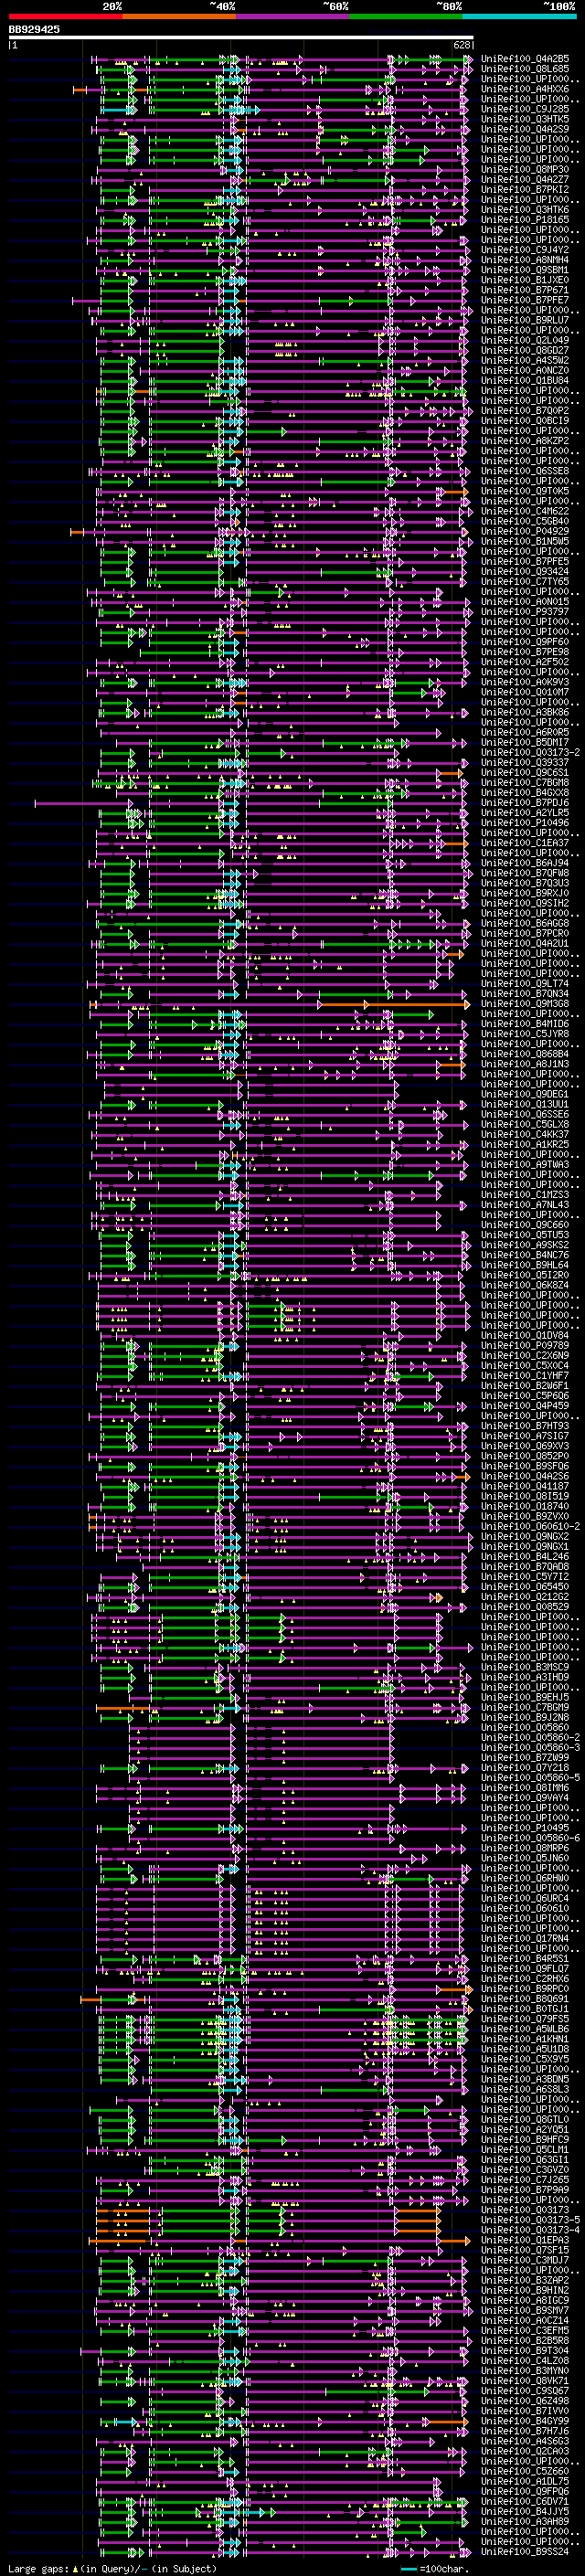Select the UniRef100_A9TWA3 label
This screenshot has height=2576, width=585.
tap(525, 1165)
